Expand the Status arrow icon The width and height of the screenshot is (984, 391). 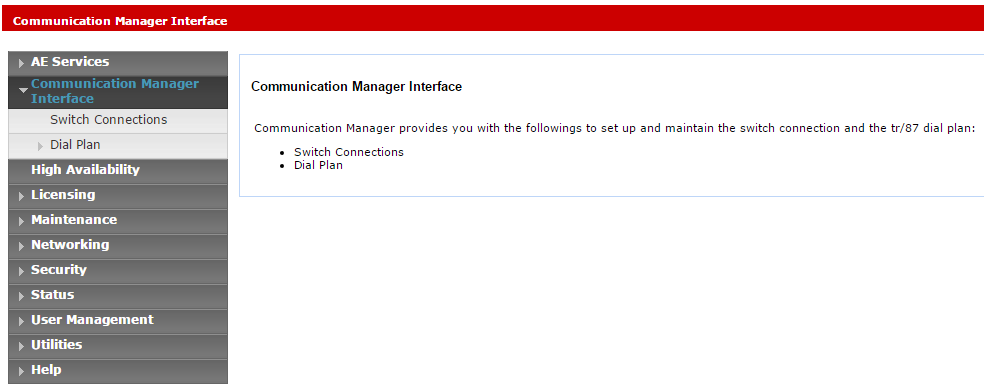[x=22, y=296]
